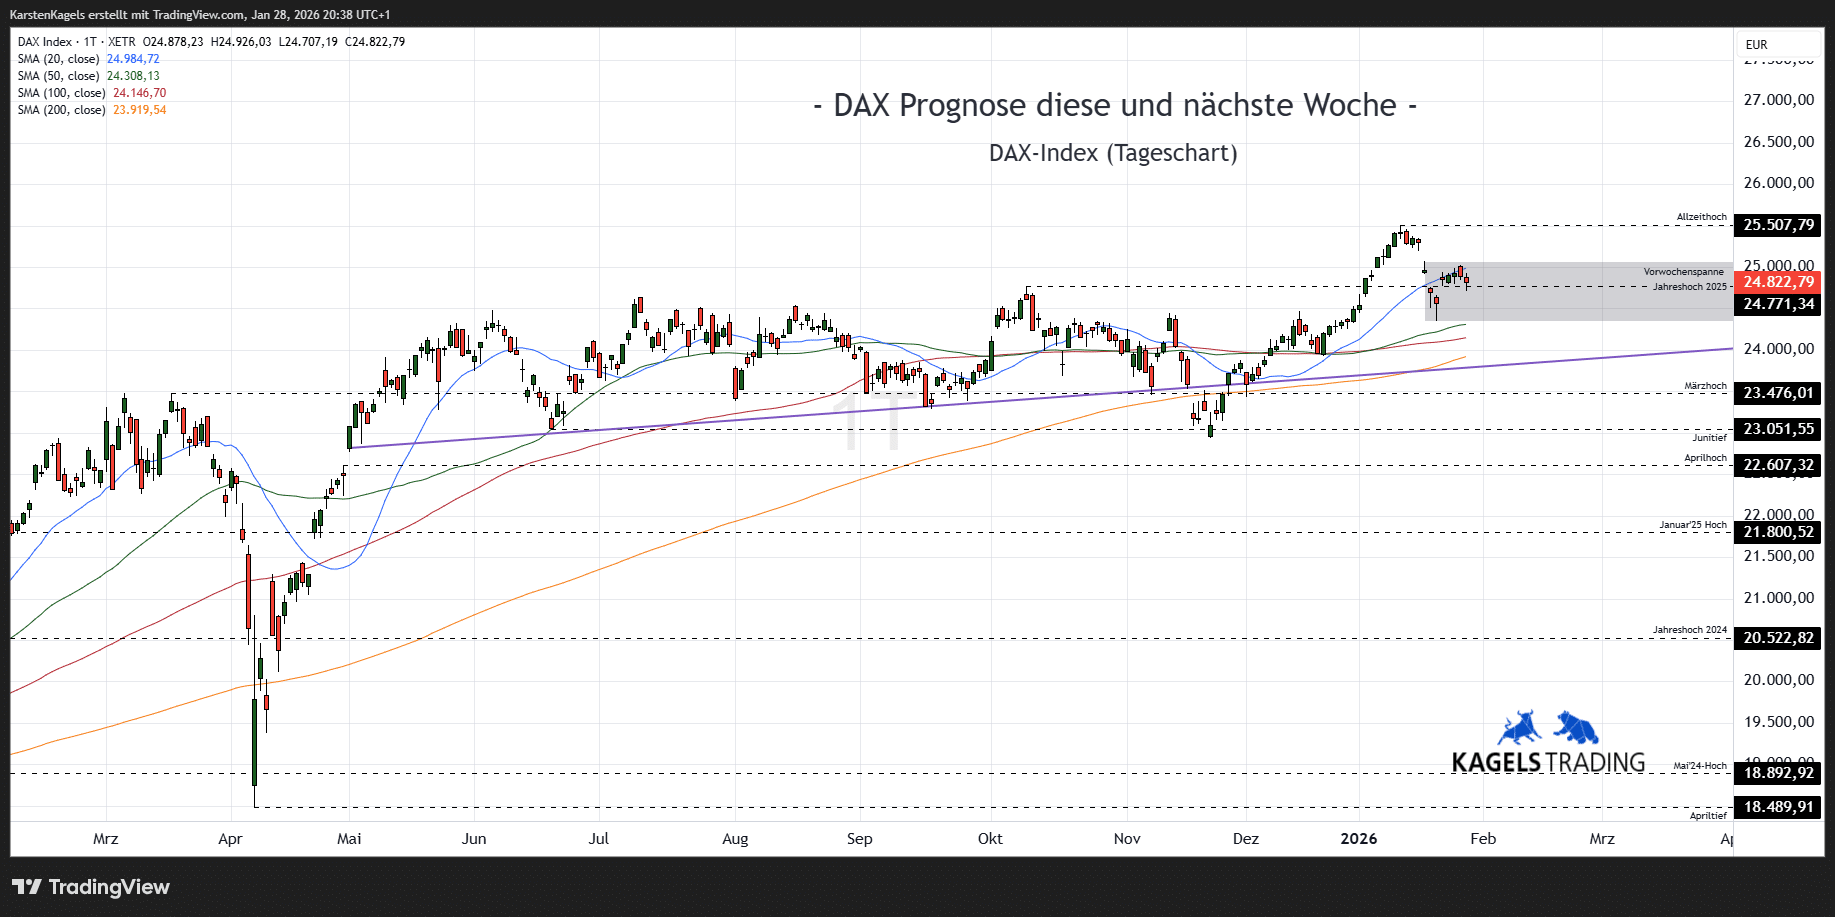Image resolution: width=1835 pixels, height=917 pixels.
Task: Click the Jahreshoch 2024 label 20.522,82
Action: tap(1779, 637)
